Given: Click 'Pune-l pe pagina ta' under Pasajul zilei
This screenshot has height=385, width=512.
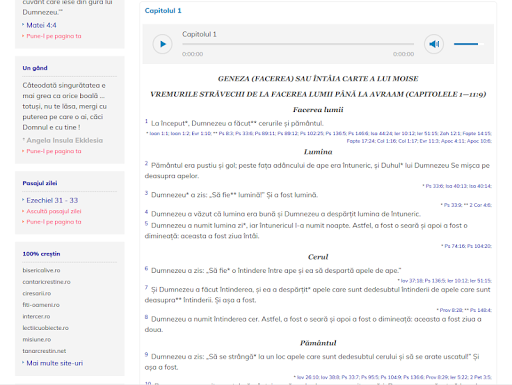Looking at the screenshot, I should pyautogui.click(x=54, y=222).
